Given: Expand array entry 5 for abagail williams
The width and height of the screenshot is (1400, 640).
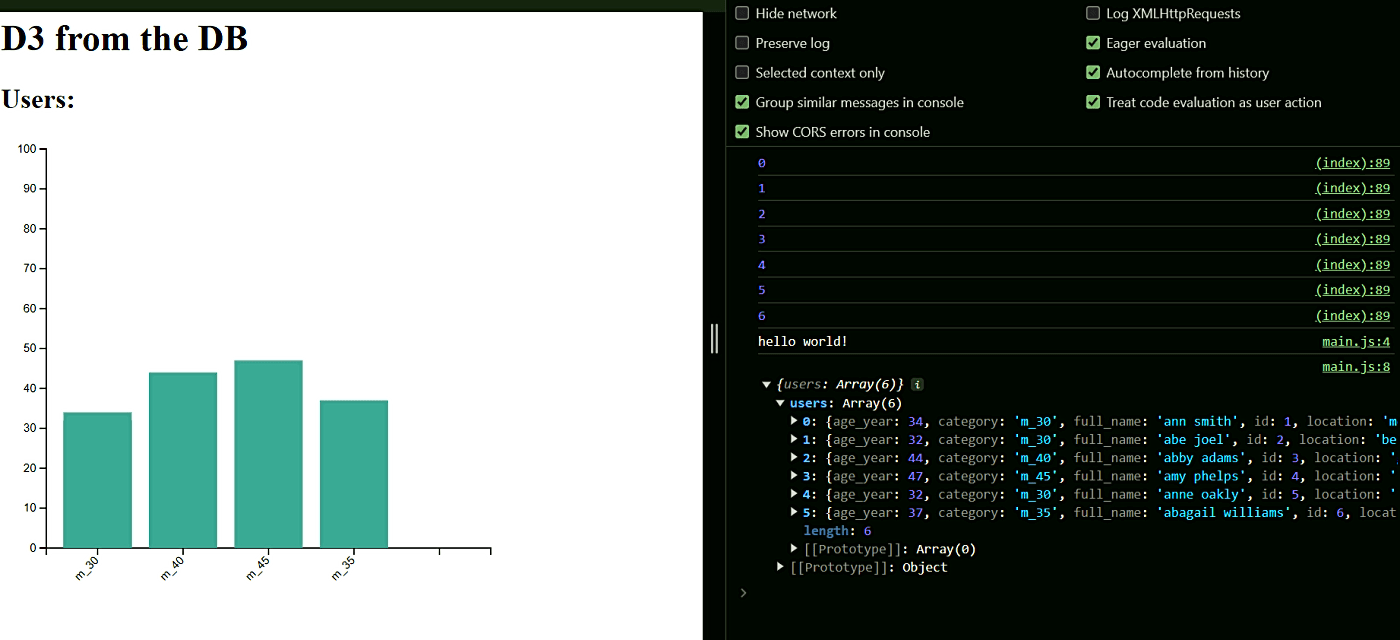Looking at the screenshot, I should coord(795,512).
